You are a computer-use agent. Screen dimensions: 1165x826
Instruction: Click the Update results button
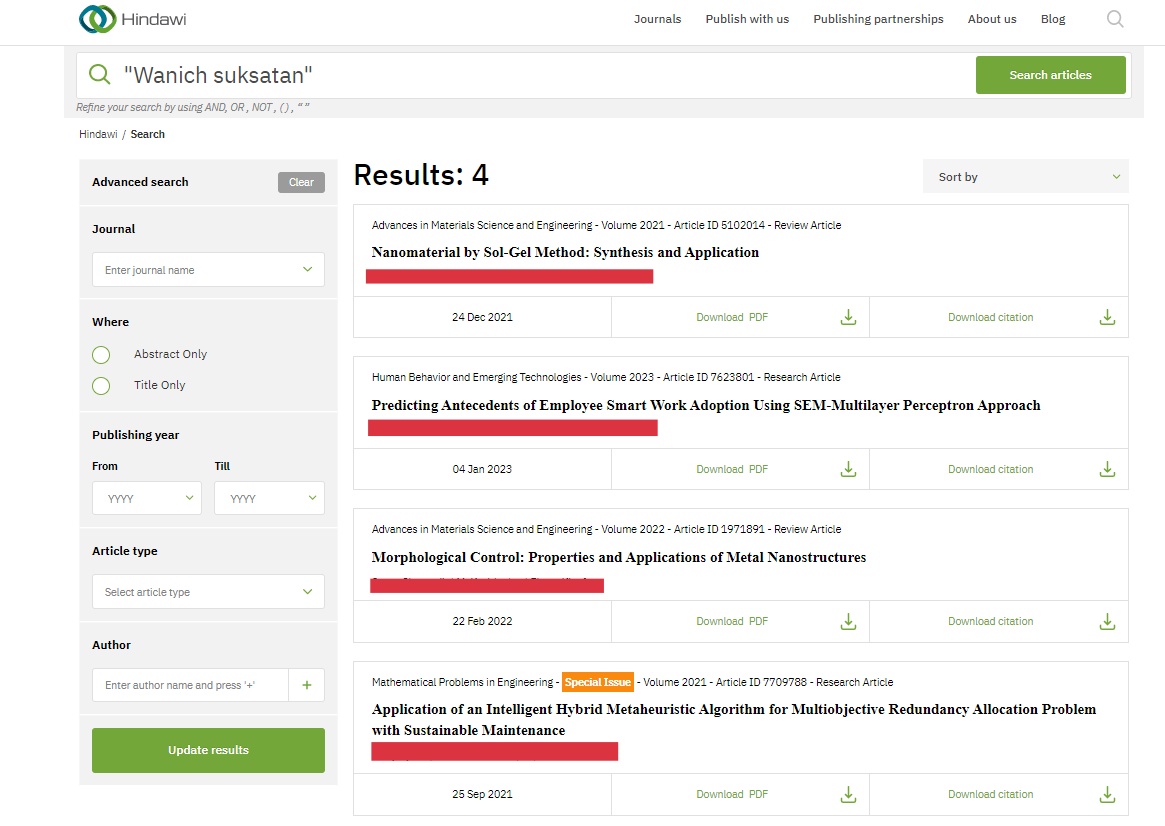[x=208, y=750]
